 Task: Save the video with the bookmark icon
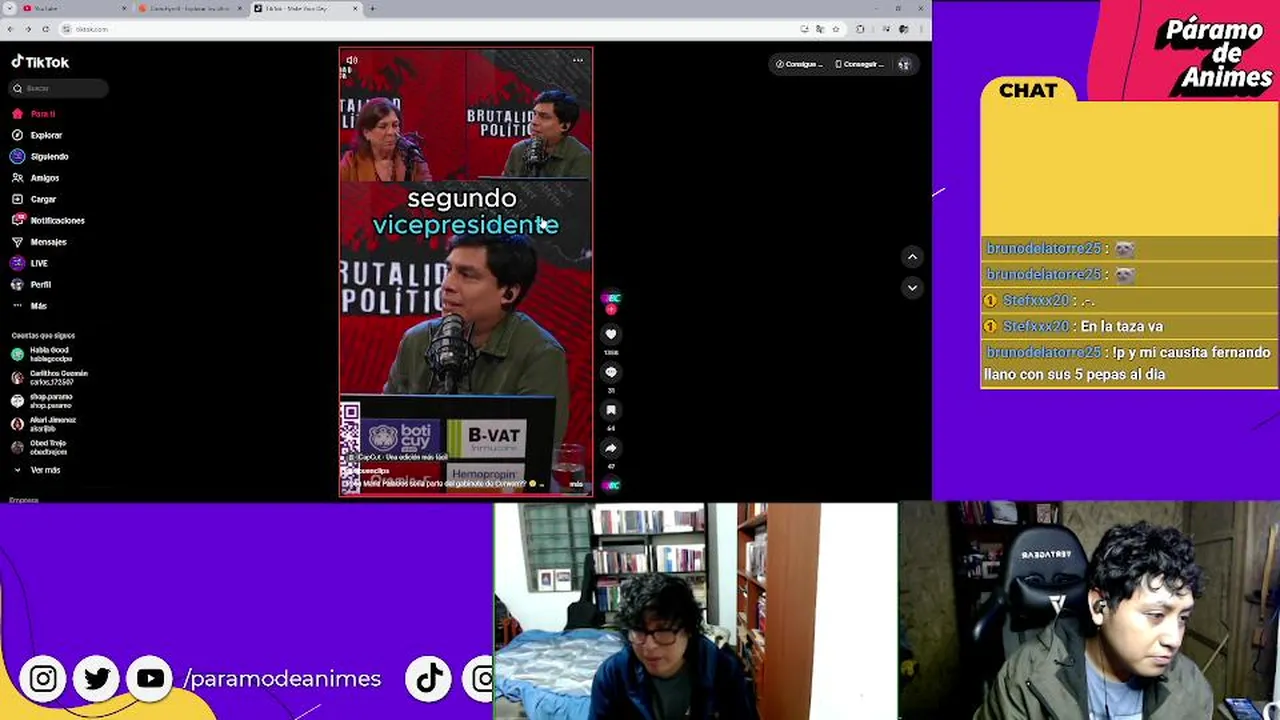[x=611, y=410]
